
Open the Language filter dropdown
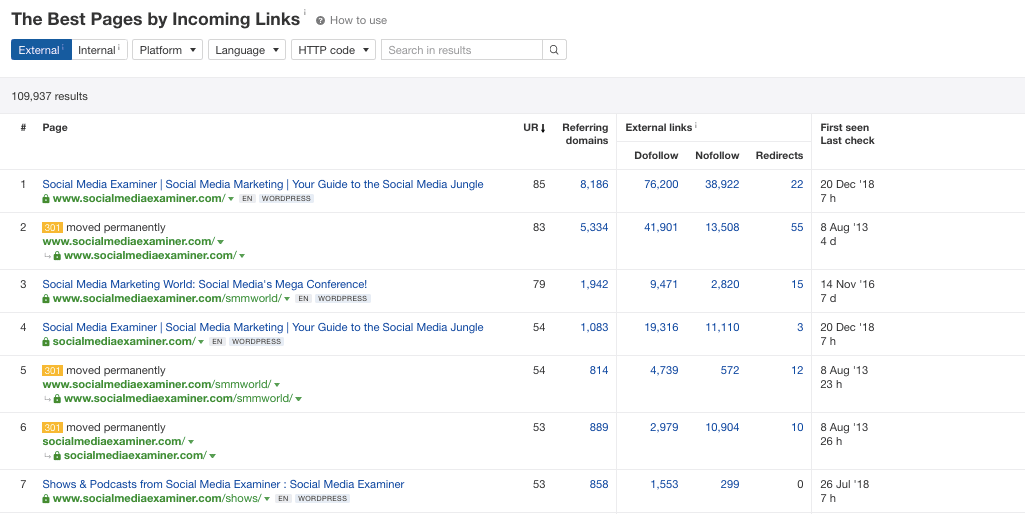click(246, 50)
